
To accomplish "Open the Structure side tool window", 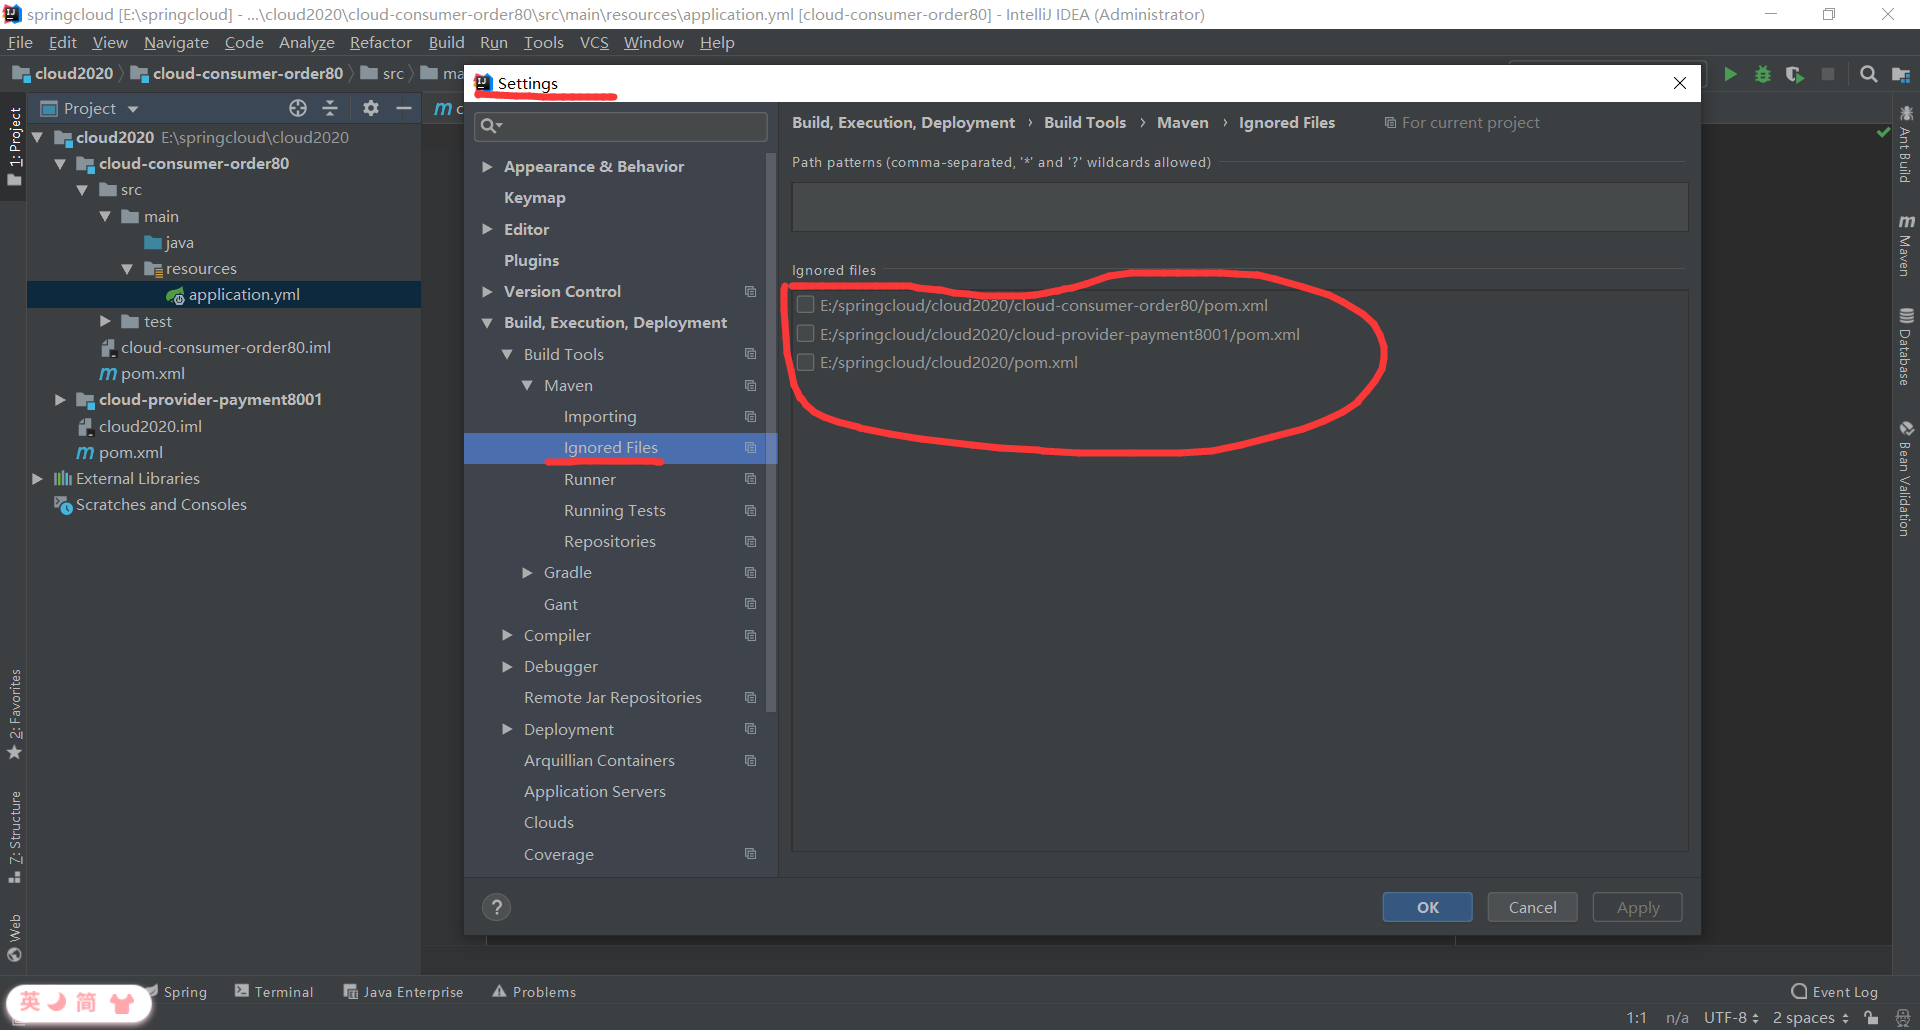I will coord(15,837).
